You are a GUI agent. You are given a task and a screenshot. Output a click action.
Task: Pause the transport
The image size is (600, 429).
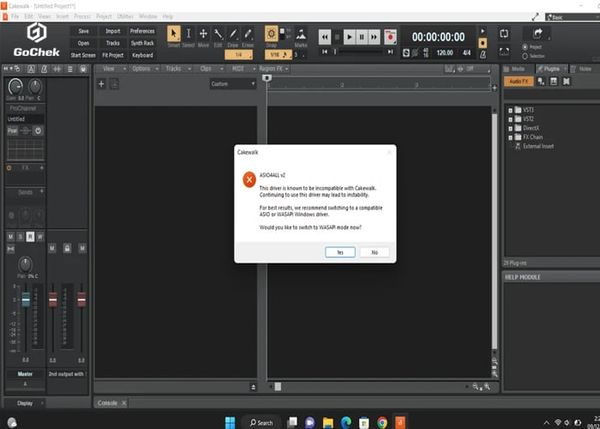362,37
